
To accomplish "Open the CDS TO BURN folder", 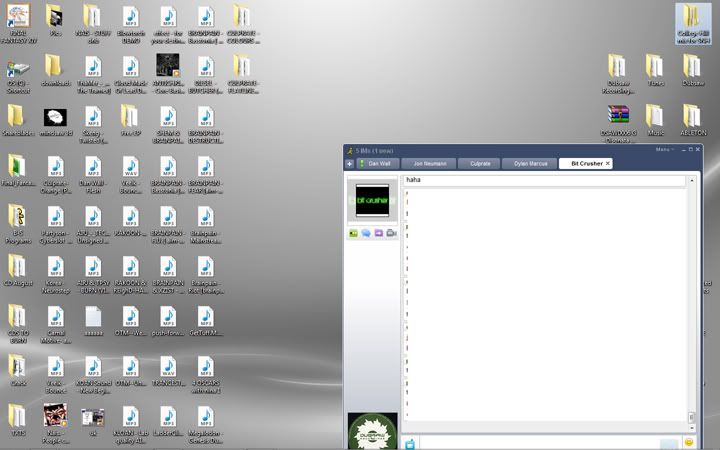I will [x=18, y=324].
